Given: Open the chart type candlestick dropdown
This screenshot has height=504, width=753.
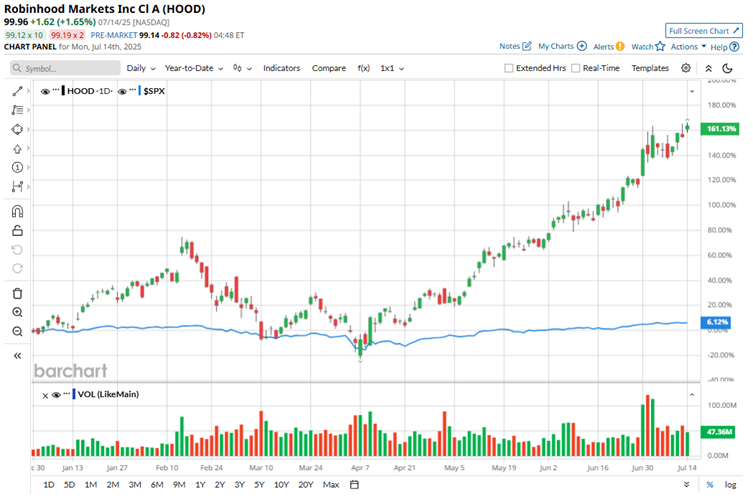Looking at the screenshot, I should (x=242, y=68).
